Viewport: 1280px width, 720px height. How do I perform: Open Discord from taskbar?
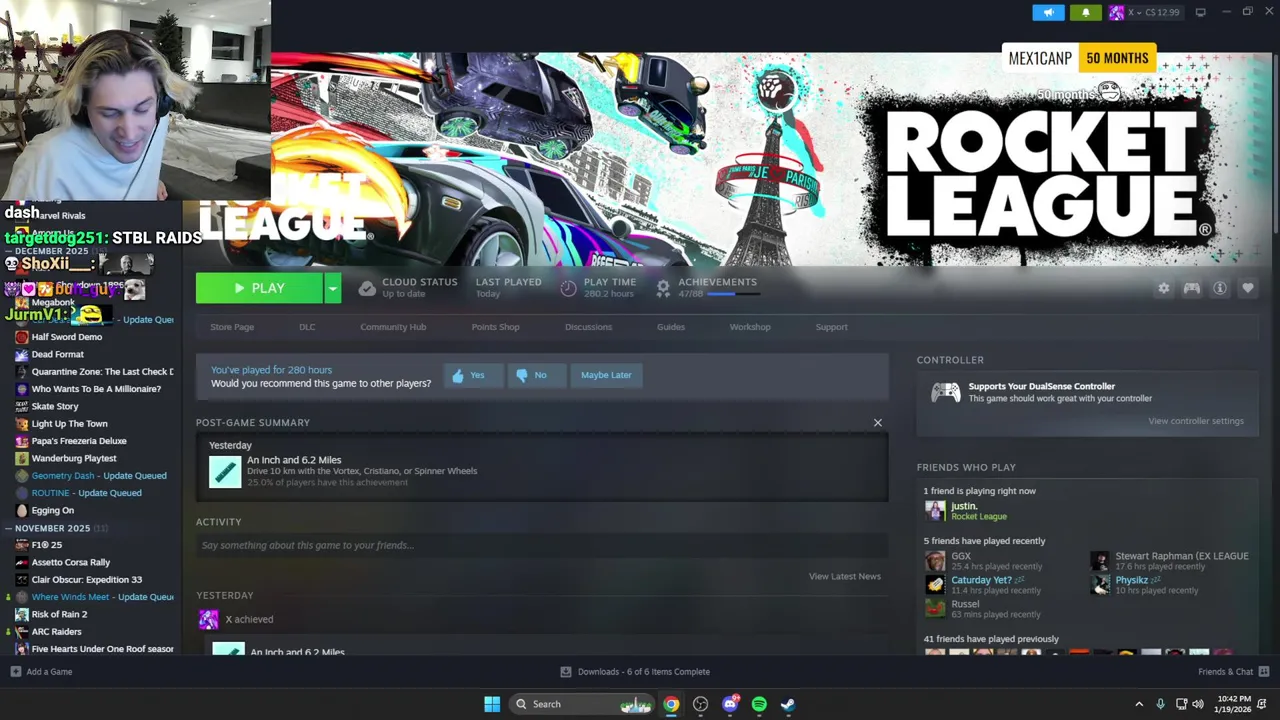click(x=730, y=704)
